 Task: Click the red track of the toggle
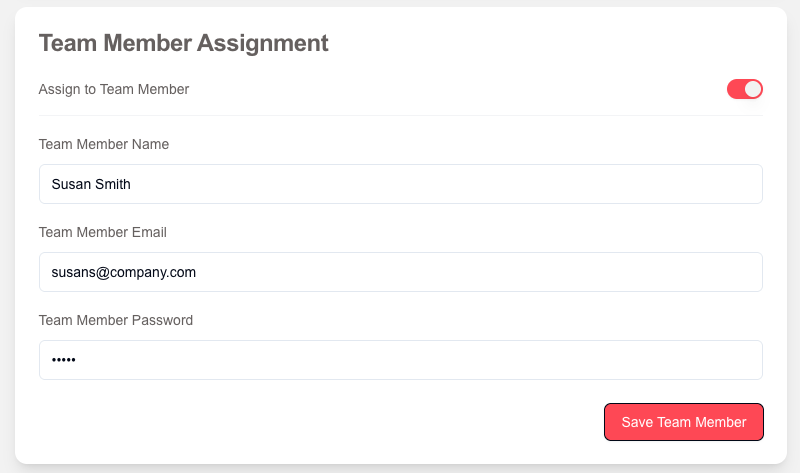click(x=735, y=89)
